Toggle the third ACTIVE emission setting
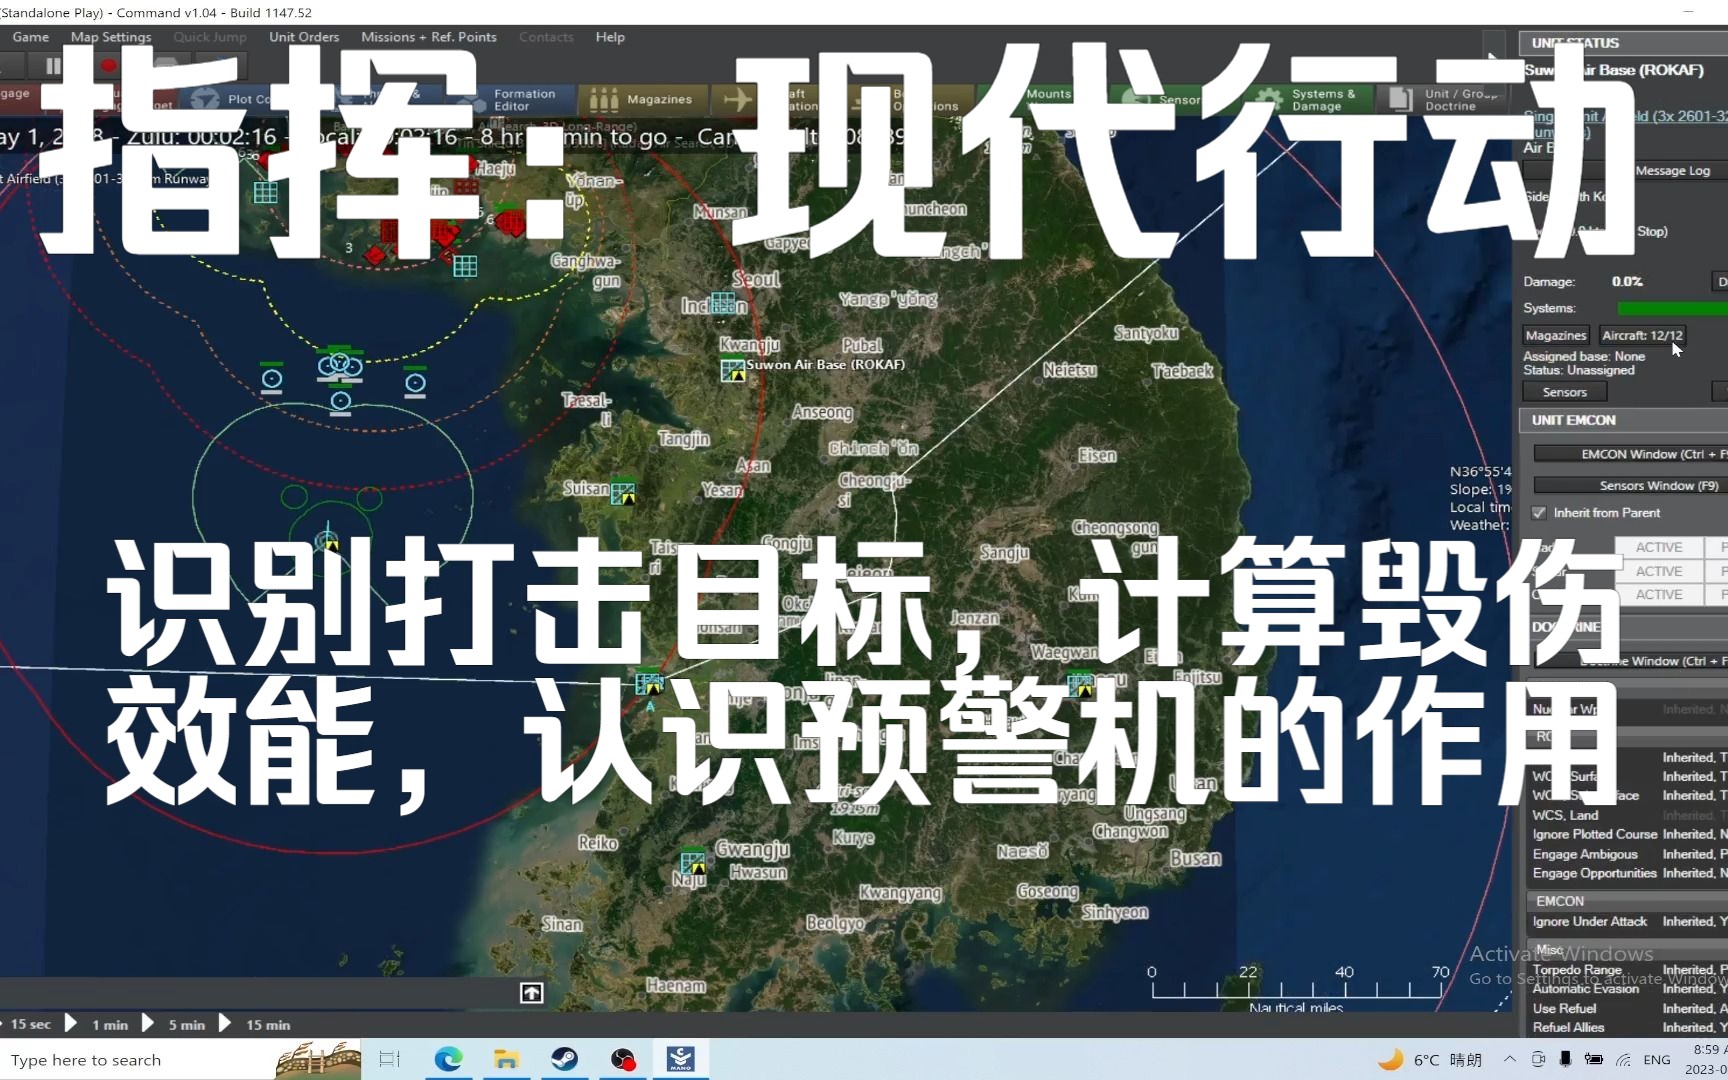The width and height of the screenshot is (1728, 1080). [x=1659, y=594]
